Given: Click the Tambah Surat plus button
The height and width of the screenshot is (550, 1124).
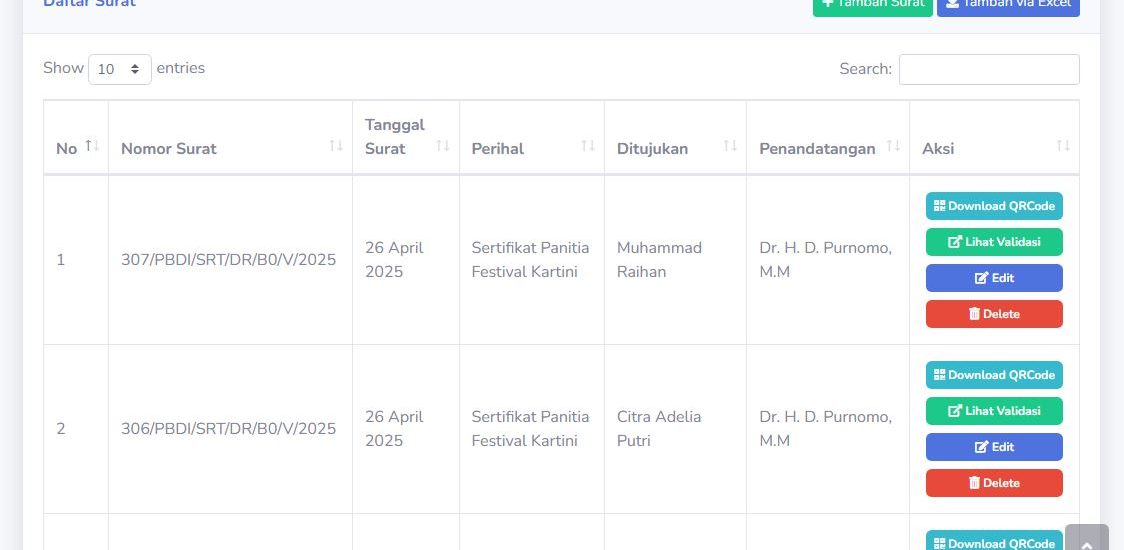Looking at the screenshot, I should click(872, 5).
